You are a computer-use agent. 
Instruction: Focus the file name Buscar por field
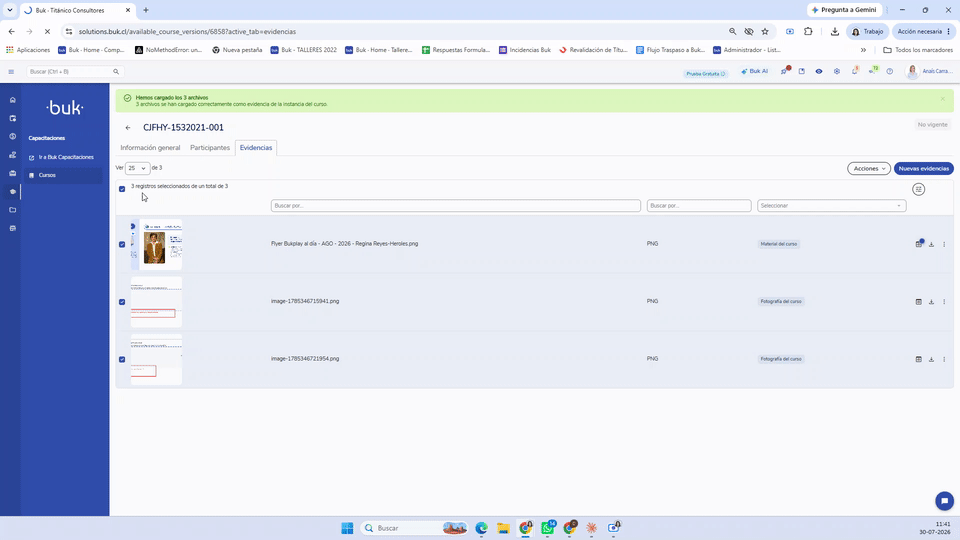[456, 206]
